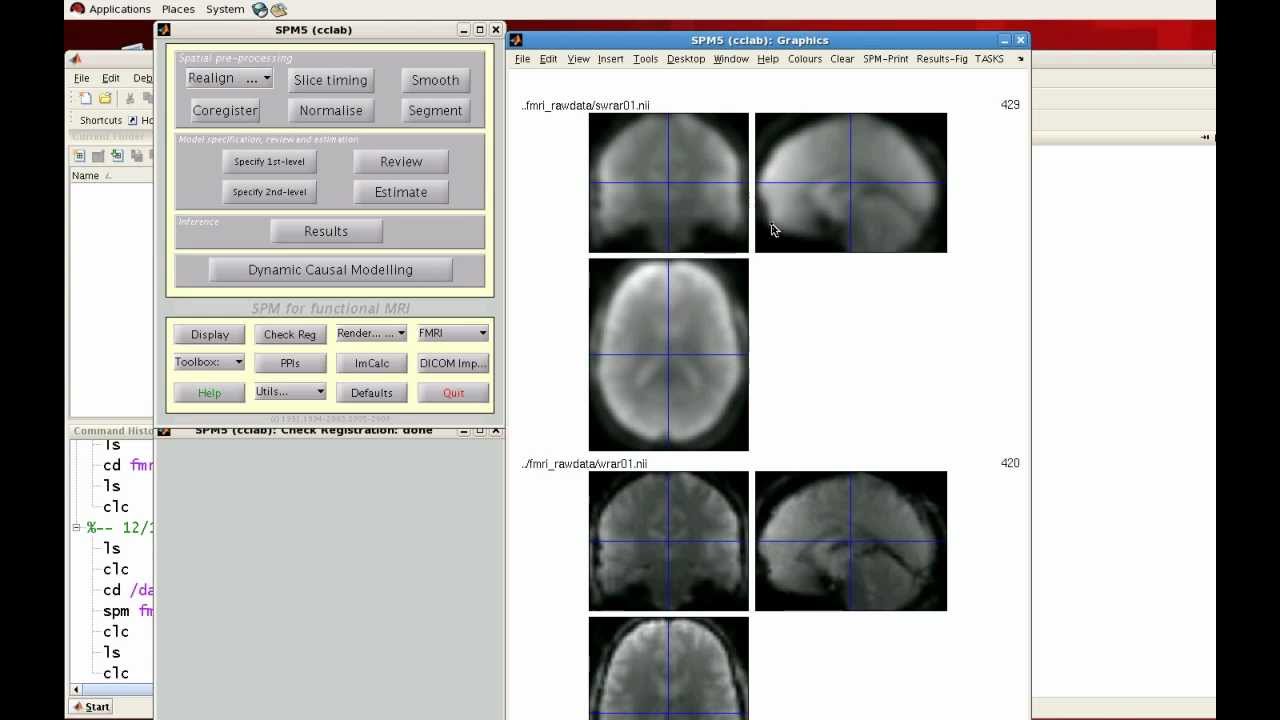The width and height of the screenshot is (1280, 720).
Task: Click the Review button
Action: click(401, 161)
